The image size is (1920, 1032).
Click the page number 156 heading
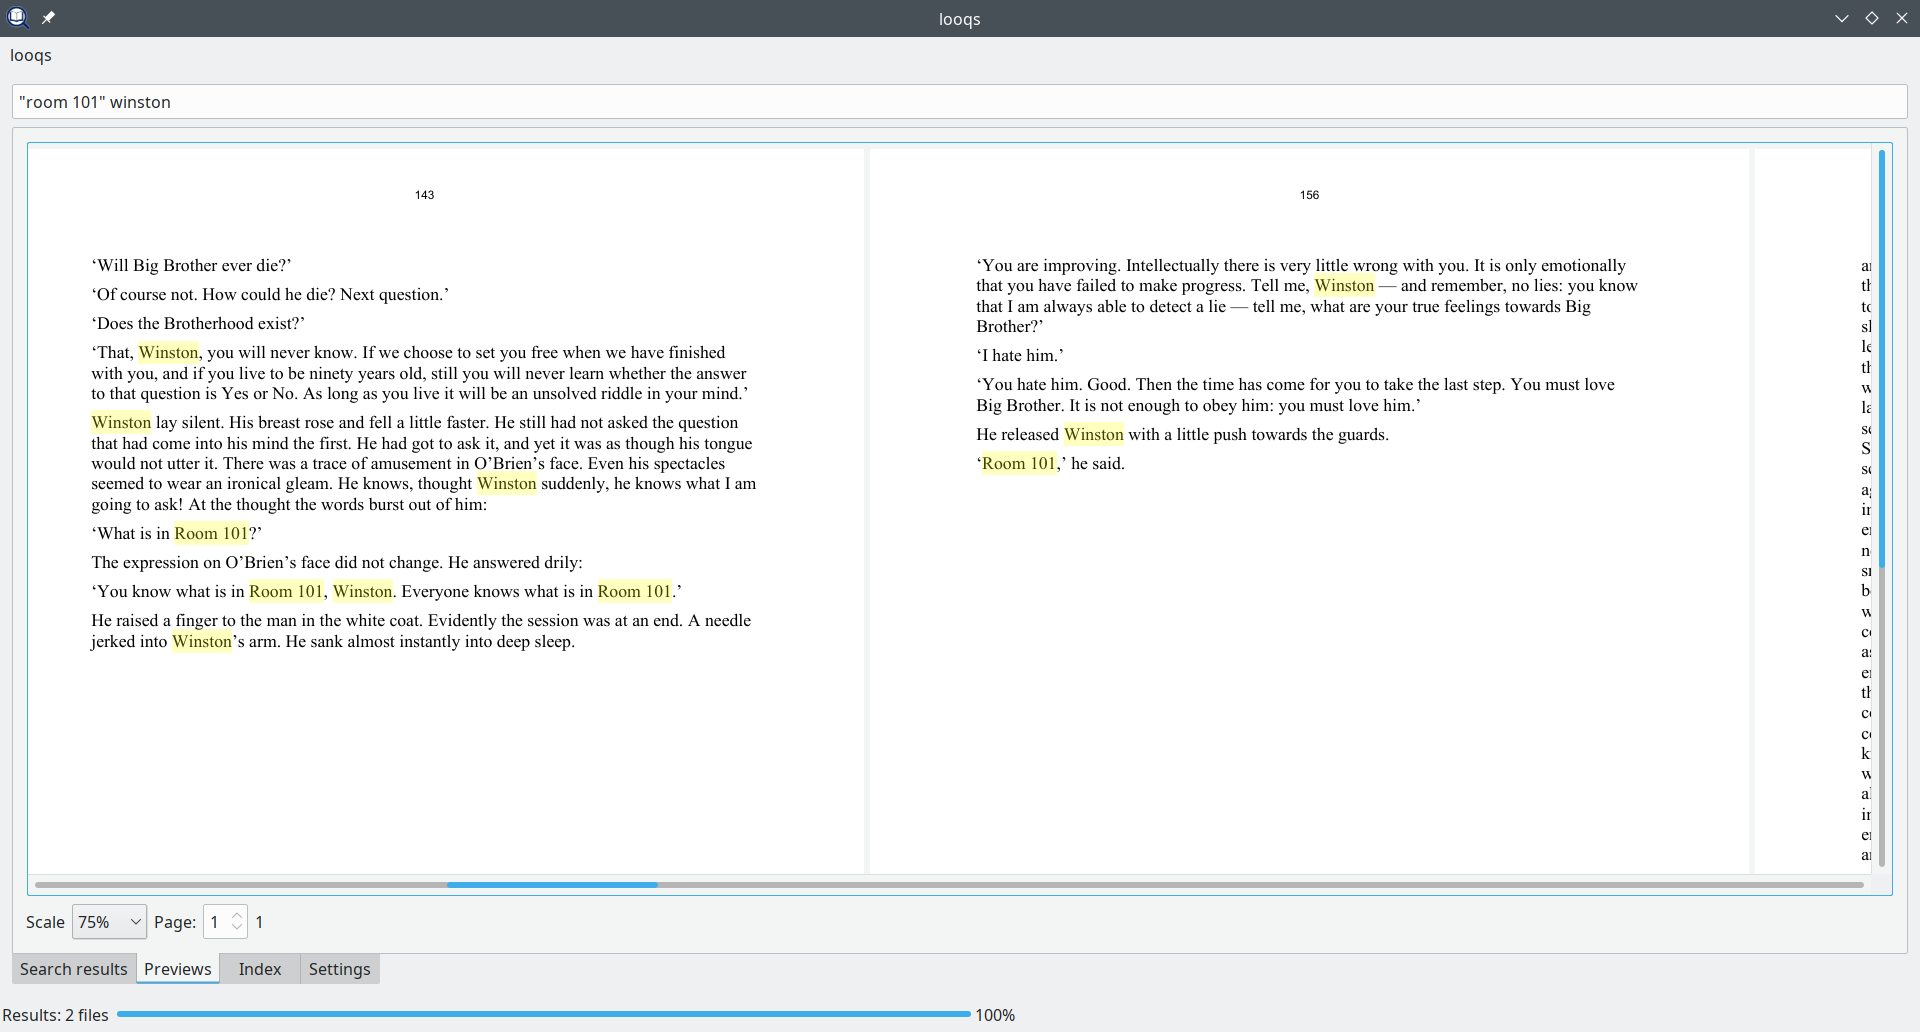[1310, 195]
